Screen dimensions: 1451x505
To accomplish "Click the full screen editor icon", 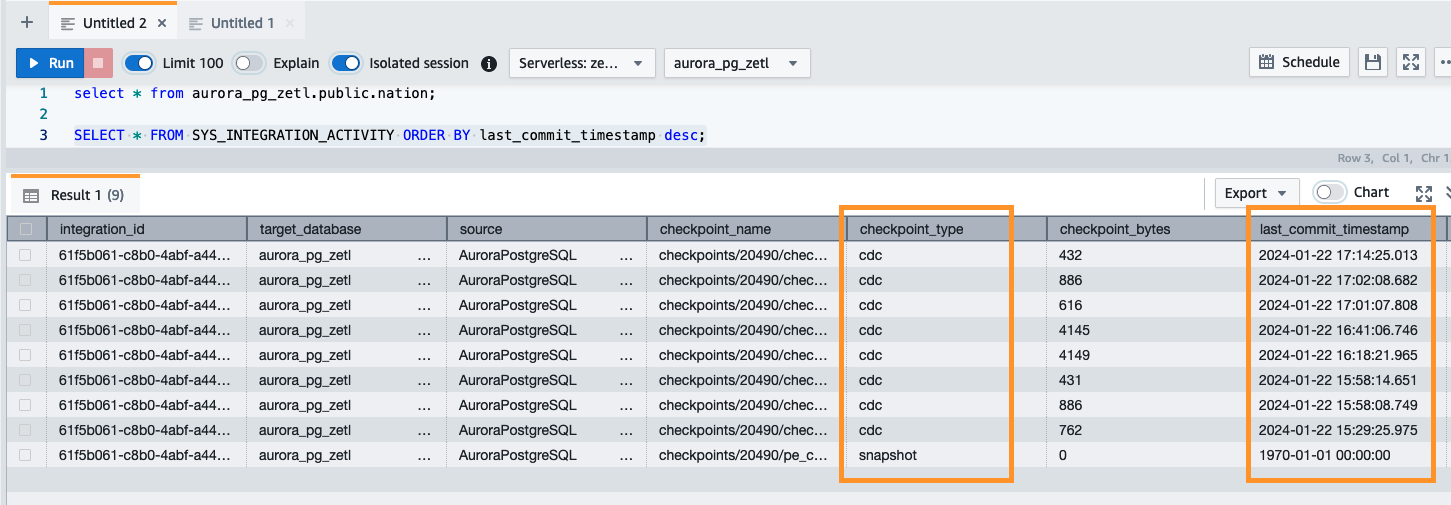I will [x=1411, y=62].
